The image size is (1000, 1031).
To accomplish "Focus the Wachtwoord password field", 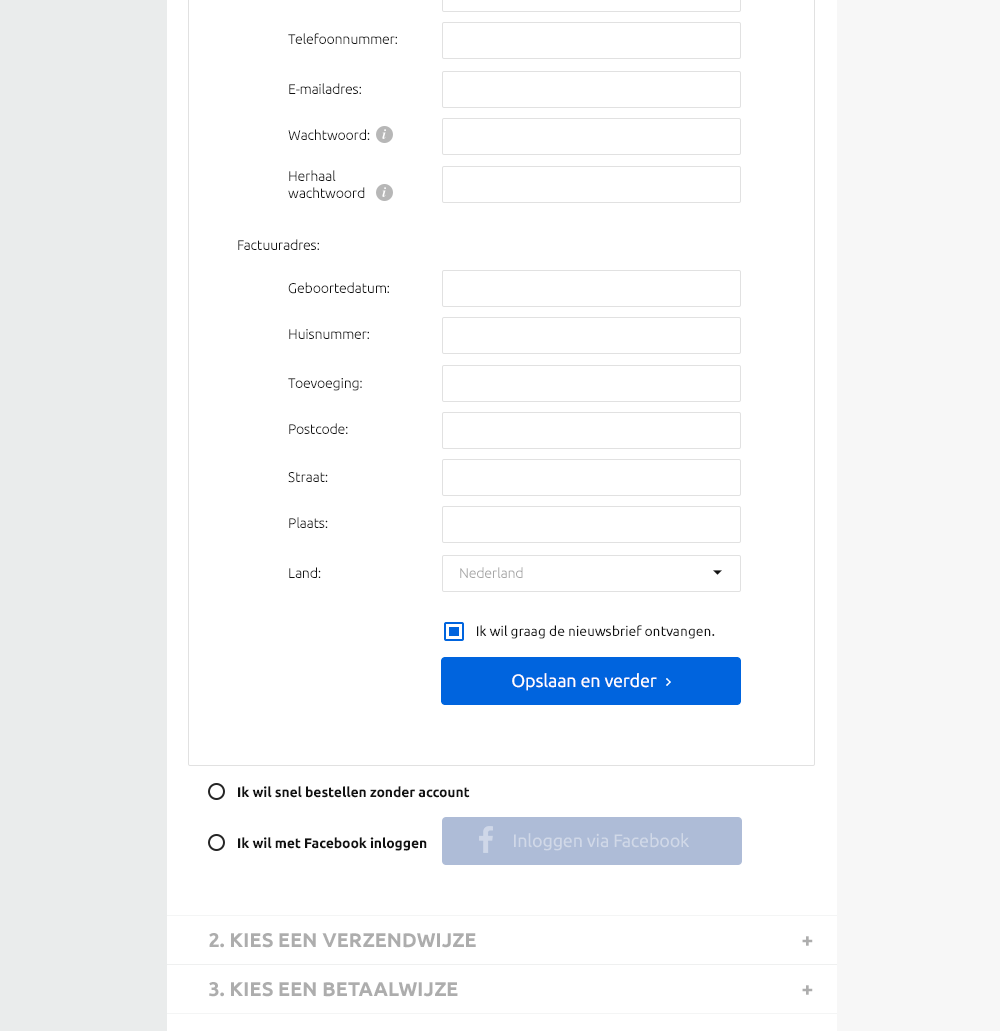I will click(591, 136).
